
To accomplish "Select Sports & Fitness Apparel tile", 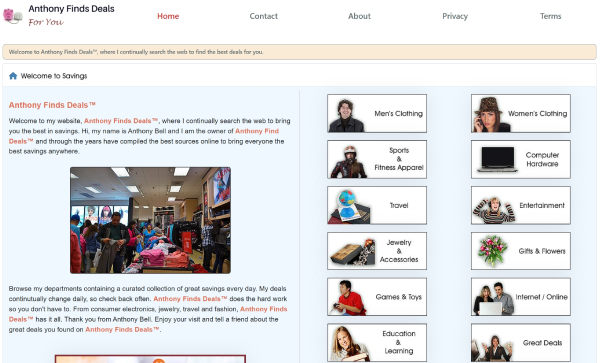I will point(377,159).
